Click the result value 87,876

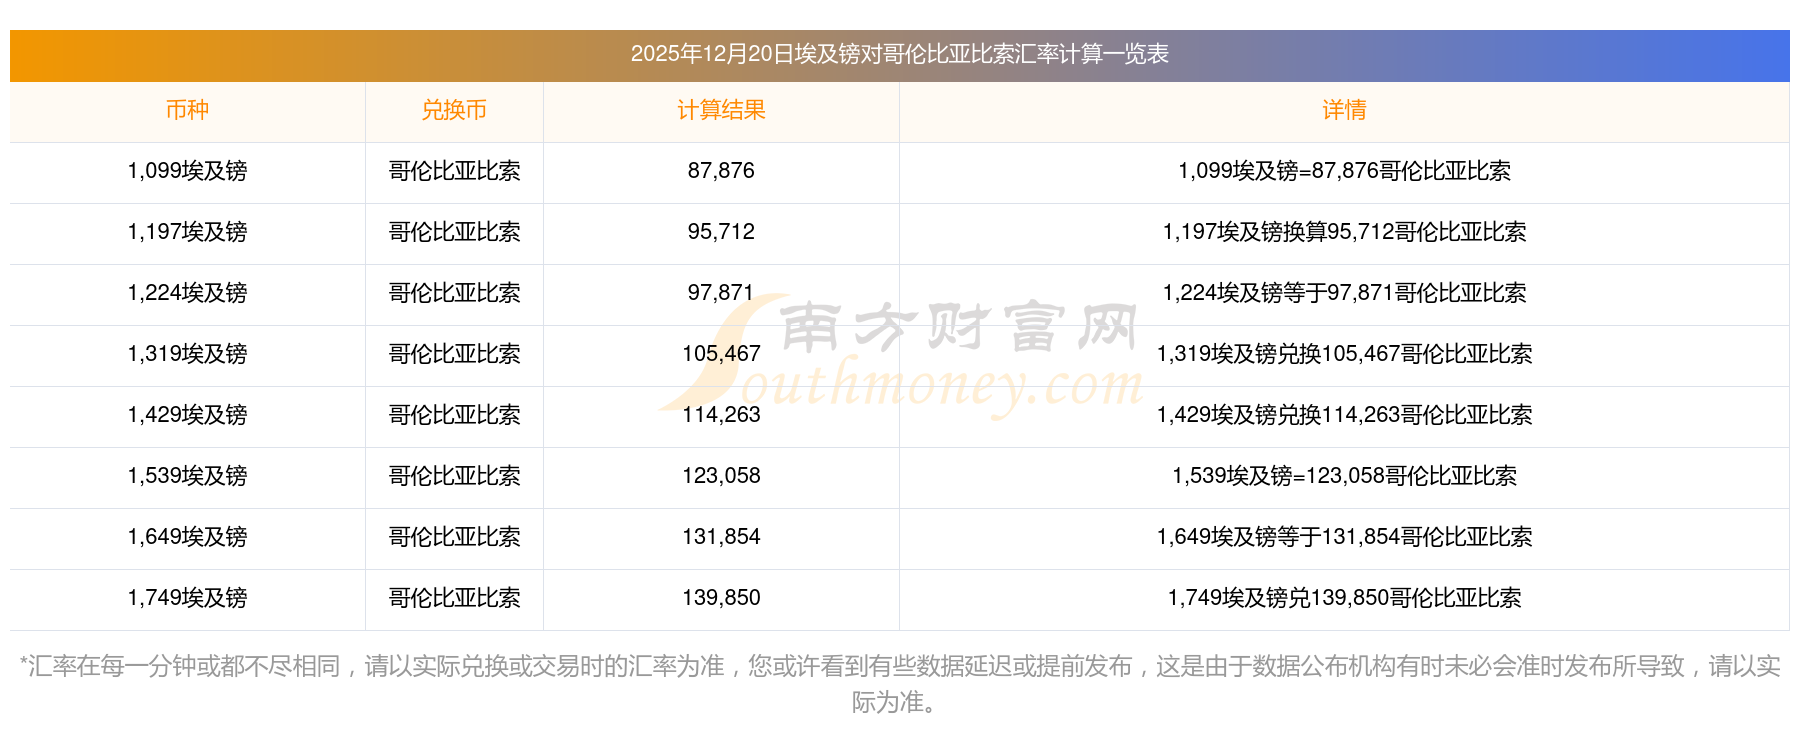tap(721, 171)
